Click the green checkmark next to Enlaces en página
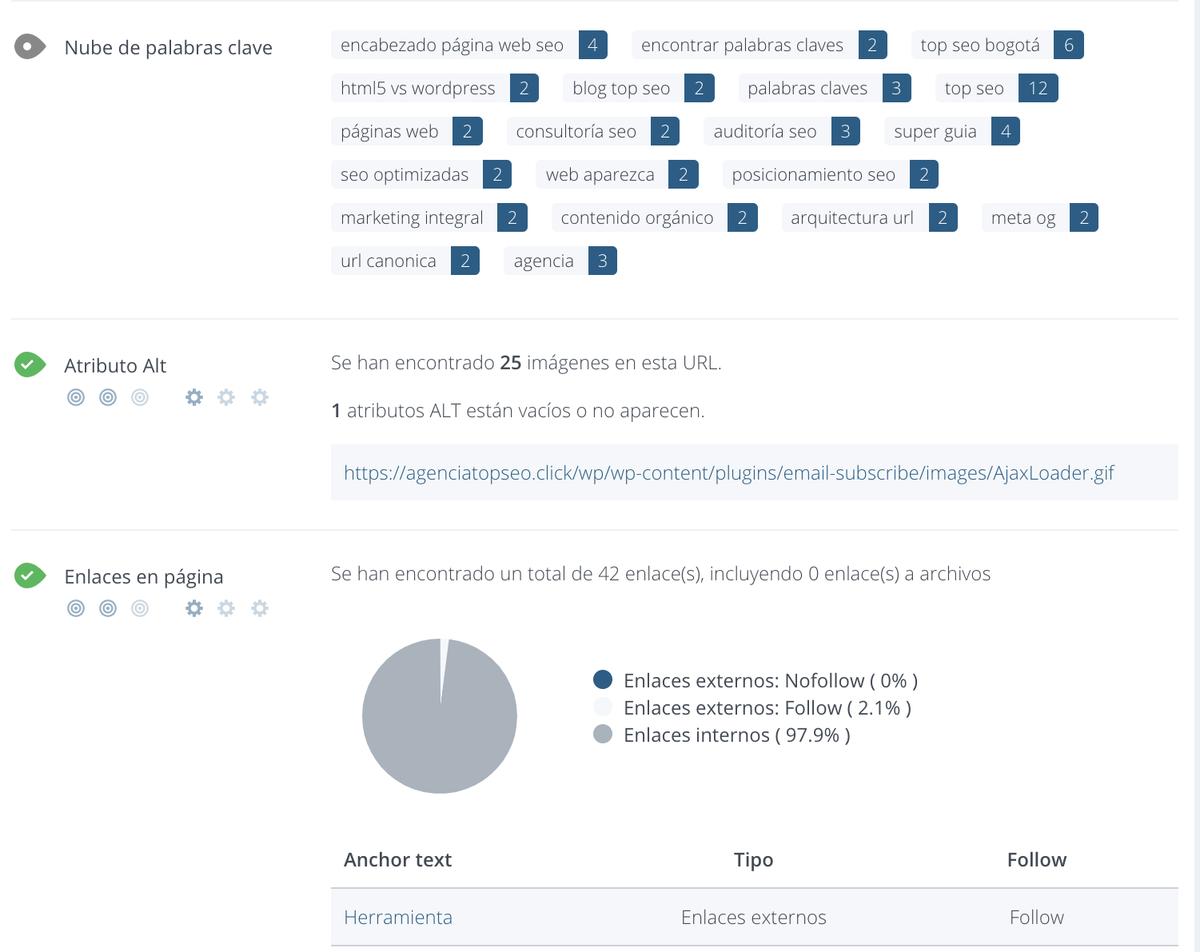 coord(30,576)
